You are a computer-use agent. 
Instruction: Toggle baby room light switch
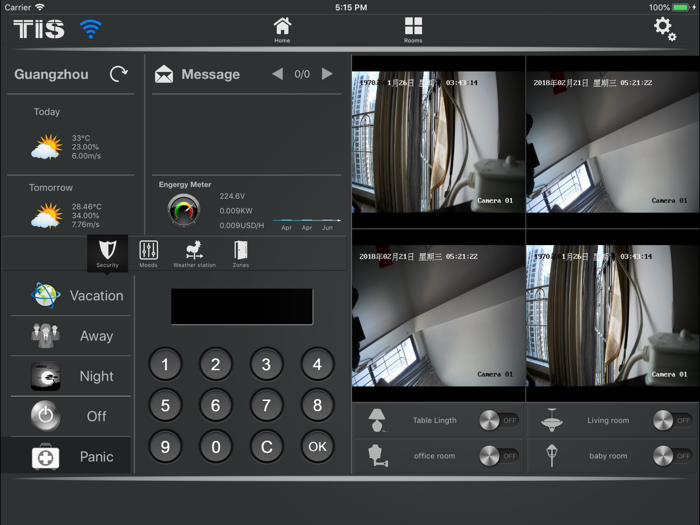click(x=673, y=456)
